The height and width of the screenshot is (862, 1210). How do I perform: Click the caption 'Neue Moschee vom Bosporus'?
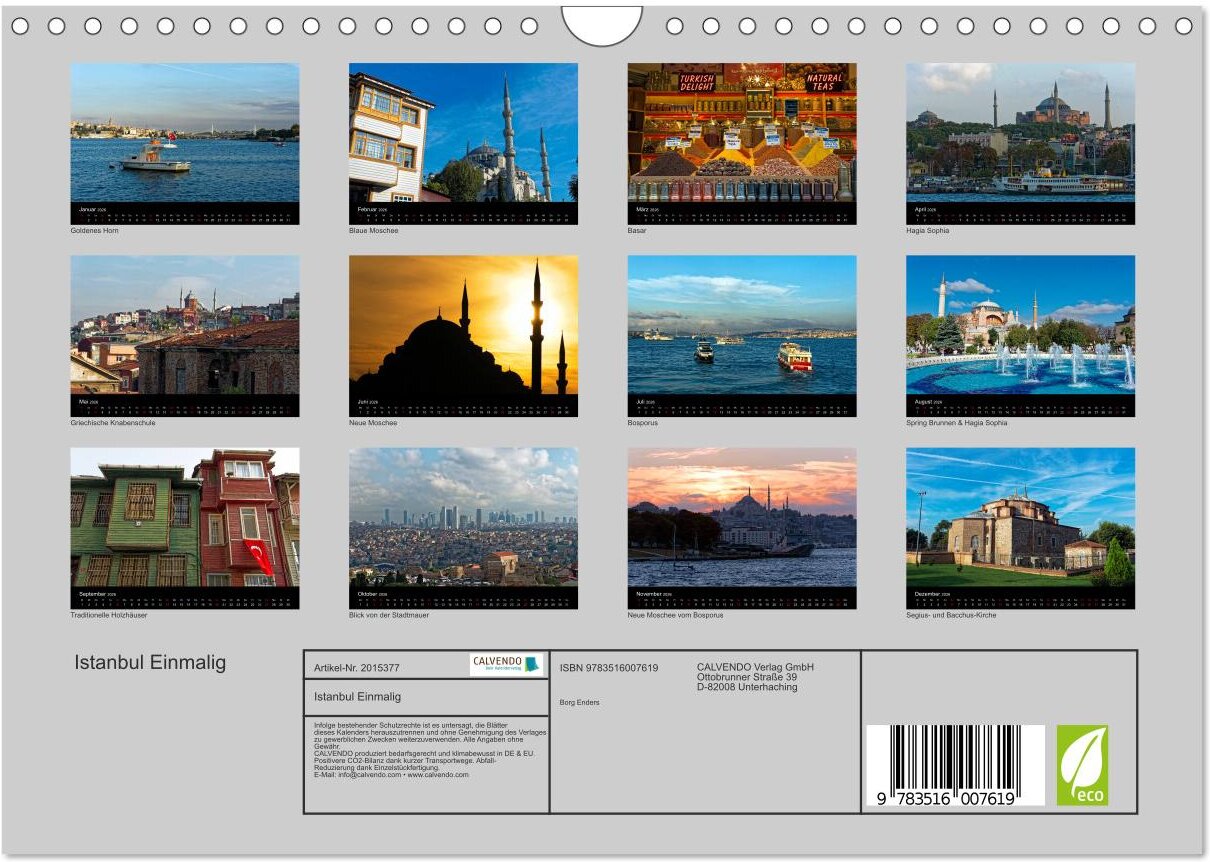(x=675, y=615)
